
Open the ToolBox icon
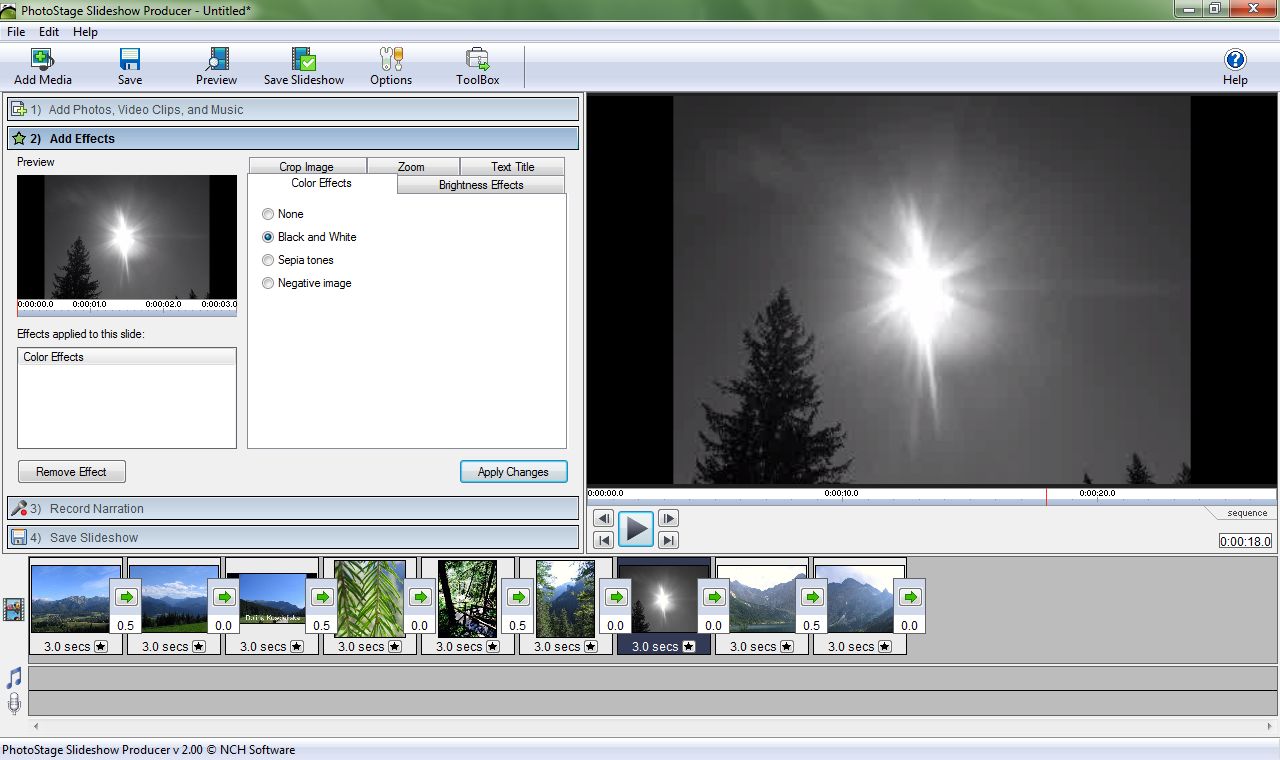(x=478, y=60)
